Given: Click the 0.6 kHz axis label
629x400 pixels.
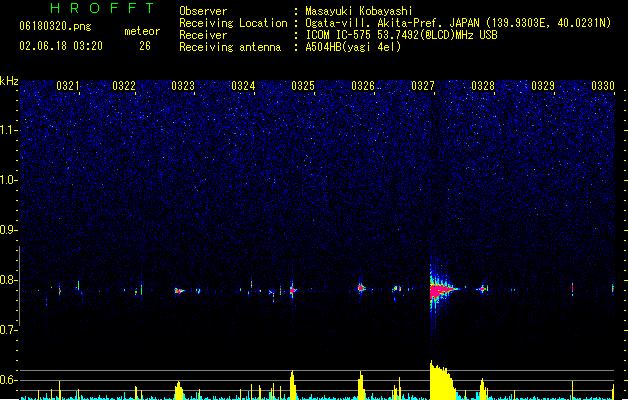Looking at the screenshot, I should click(x=9, y=380).
